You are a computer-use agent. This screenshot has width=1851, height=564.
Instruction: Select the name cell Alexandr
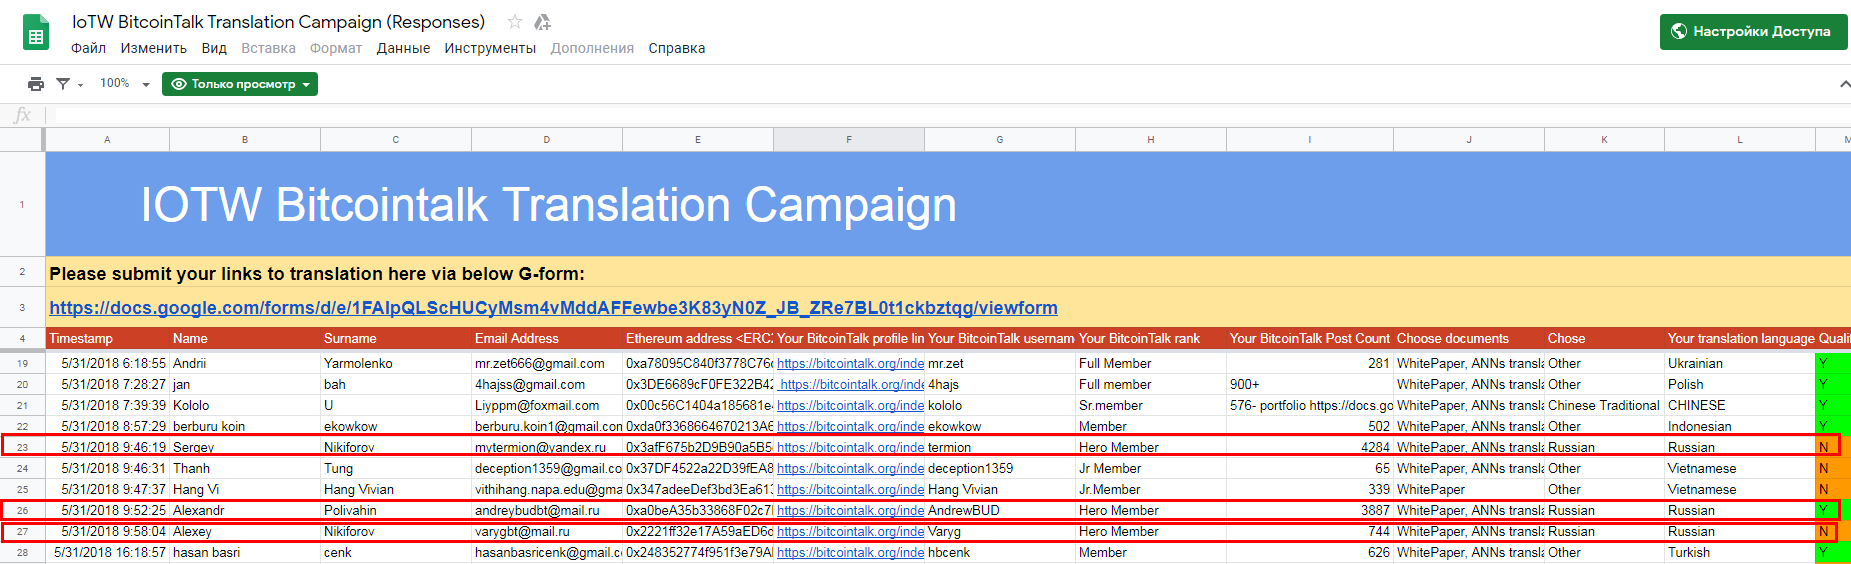pyautogui.click(x=245, y=510)
